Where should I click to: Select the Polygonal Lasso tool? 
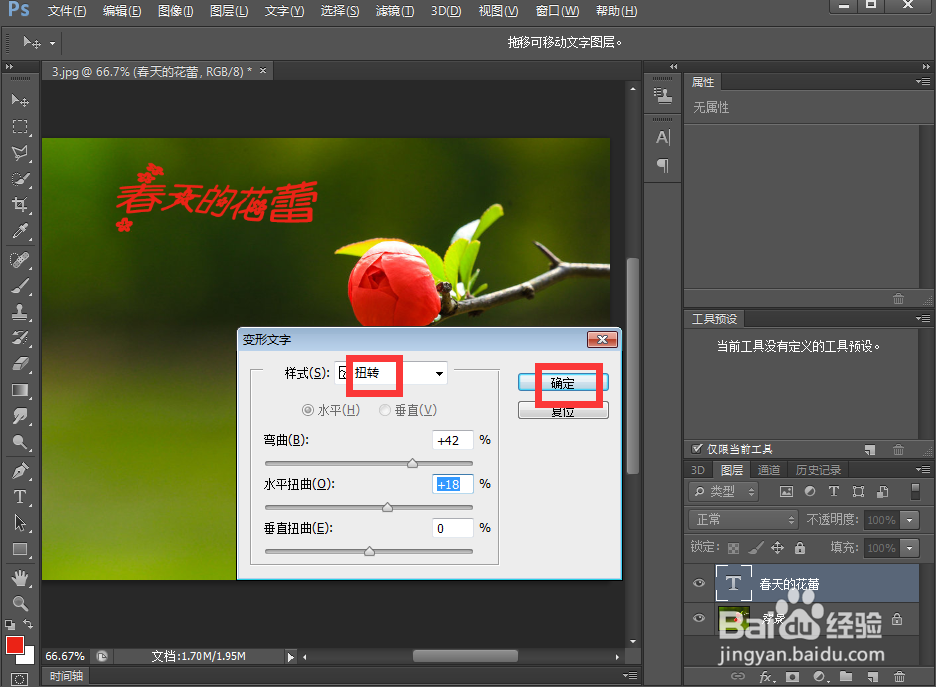tap(20, 153)
